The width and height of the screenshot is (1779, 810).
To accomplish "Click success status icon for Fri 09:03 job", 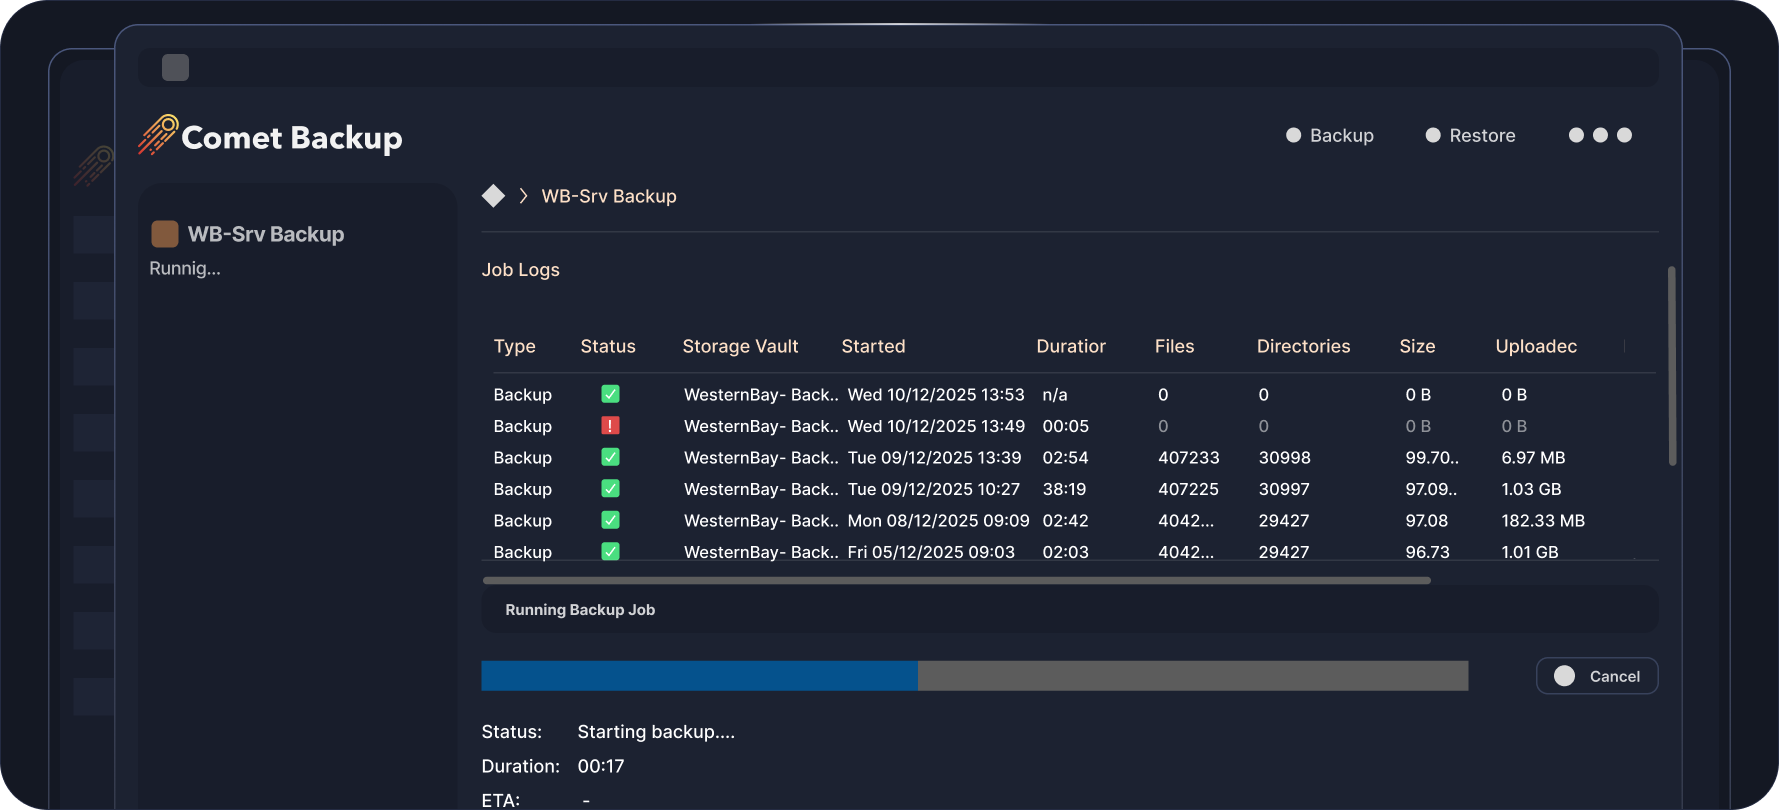I will 610,551.
